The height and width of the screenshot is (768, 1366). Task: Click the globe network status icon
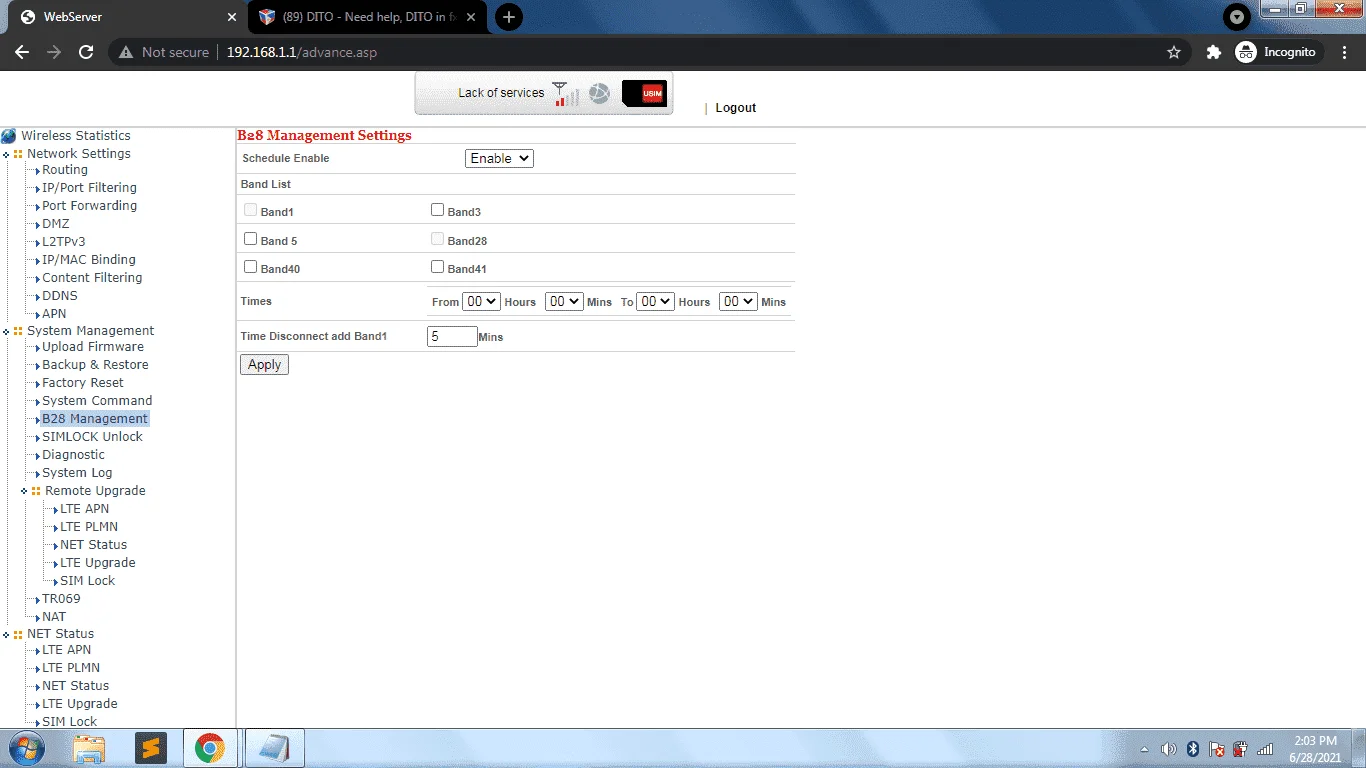click(599, 93)
